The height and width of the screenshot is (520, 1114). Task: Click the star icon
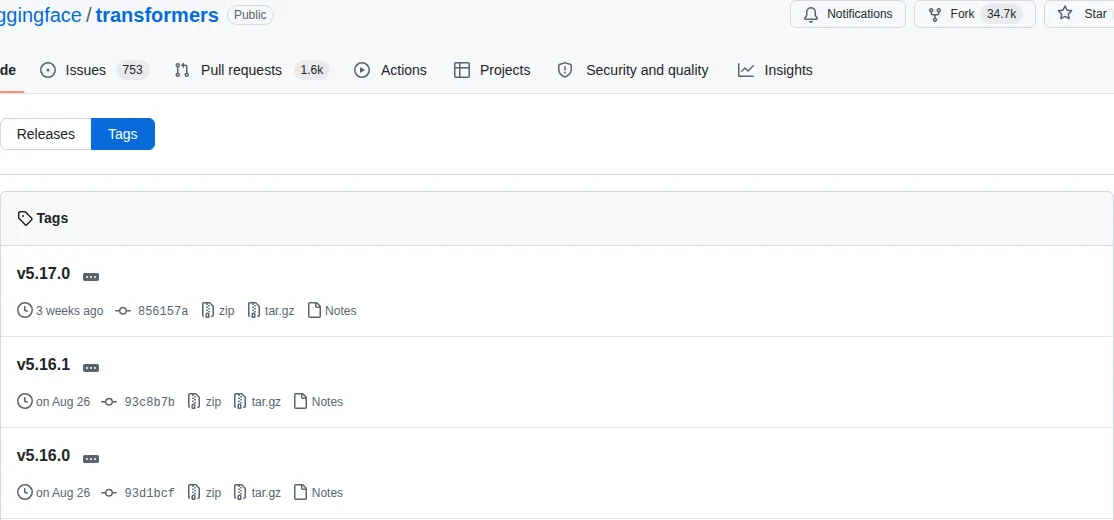point(1064,13)
